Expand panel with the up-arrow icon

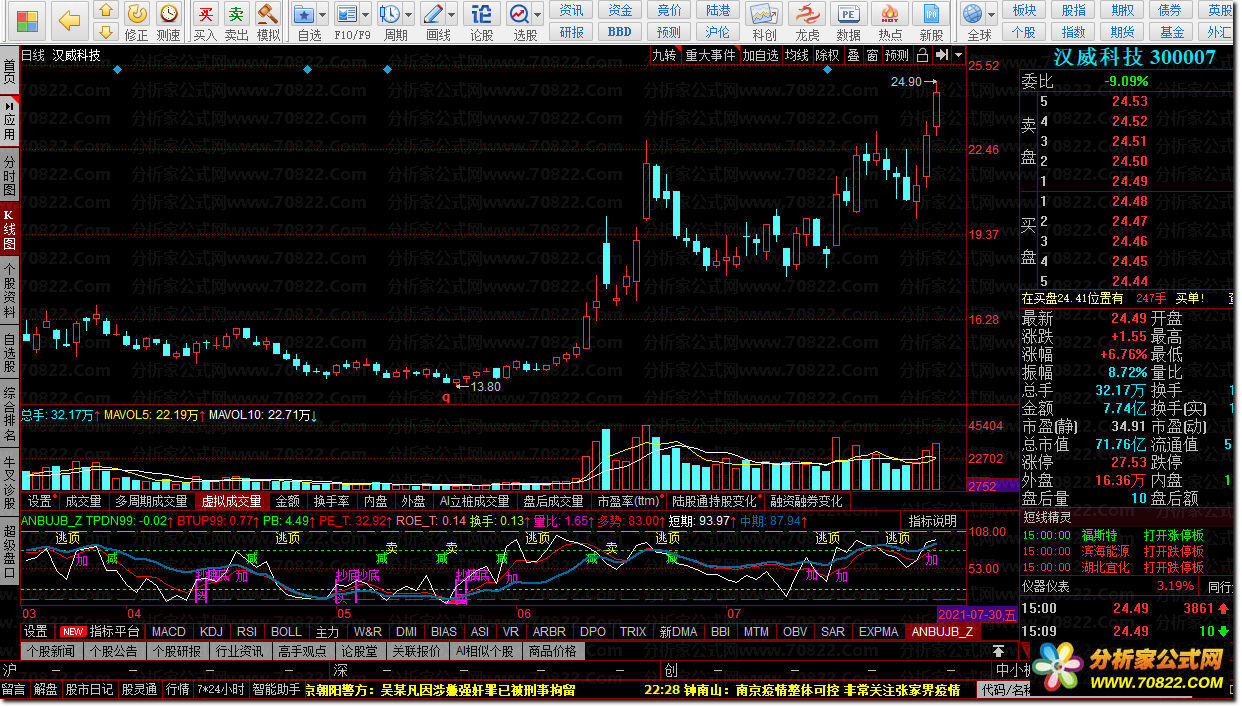(x=998, y=651)
